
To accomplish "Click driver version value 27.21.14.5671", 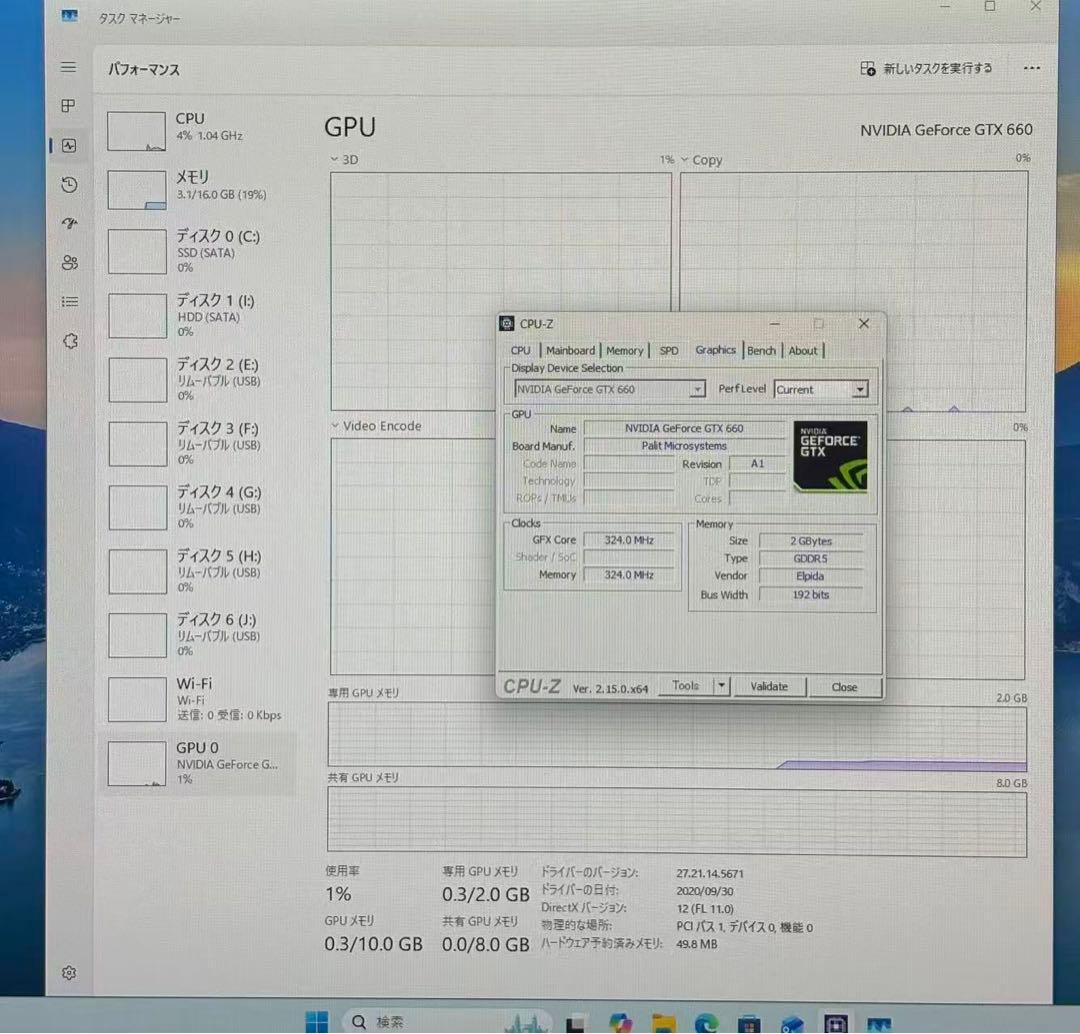I will [x=709, y=873].
